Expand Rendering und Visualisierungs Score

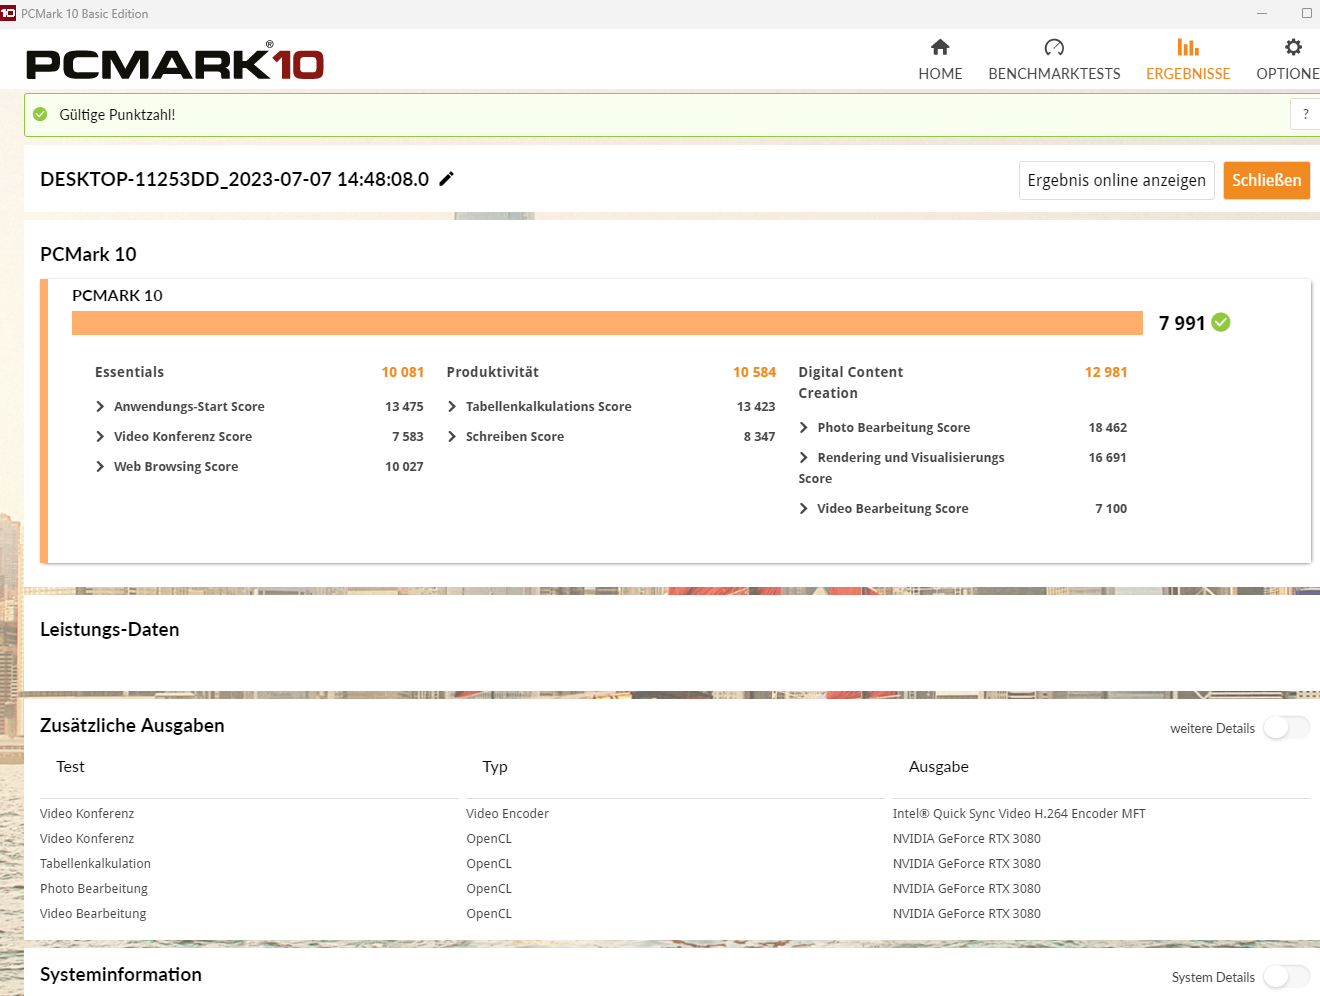[804, 457]
